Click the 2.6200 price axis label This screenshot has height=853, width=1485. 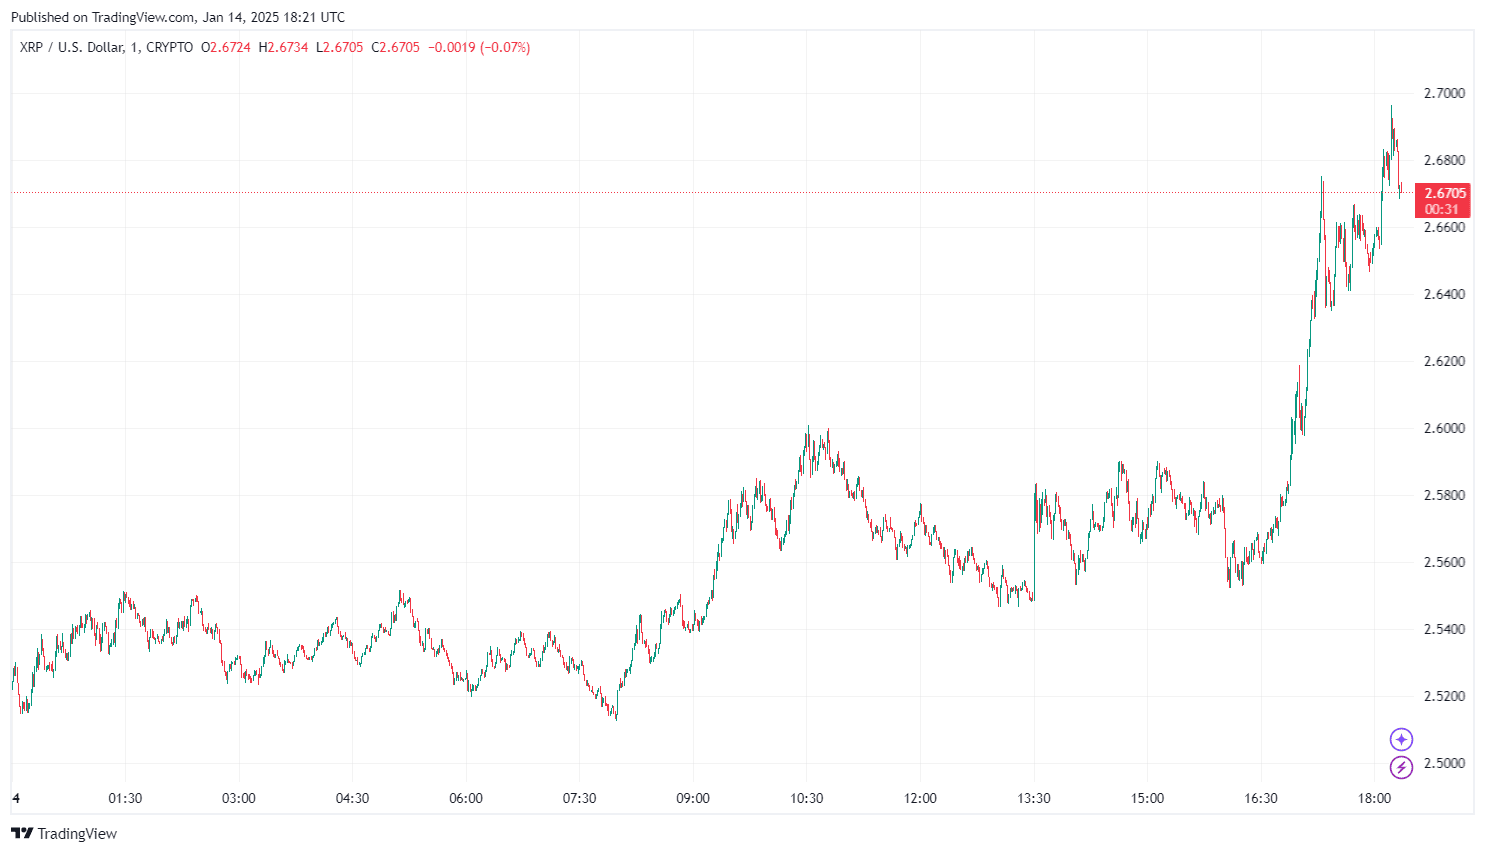1444,361
